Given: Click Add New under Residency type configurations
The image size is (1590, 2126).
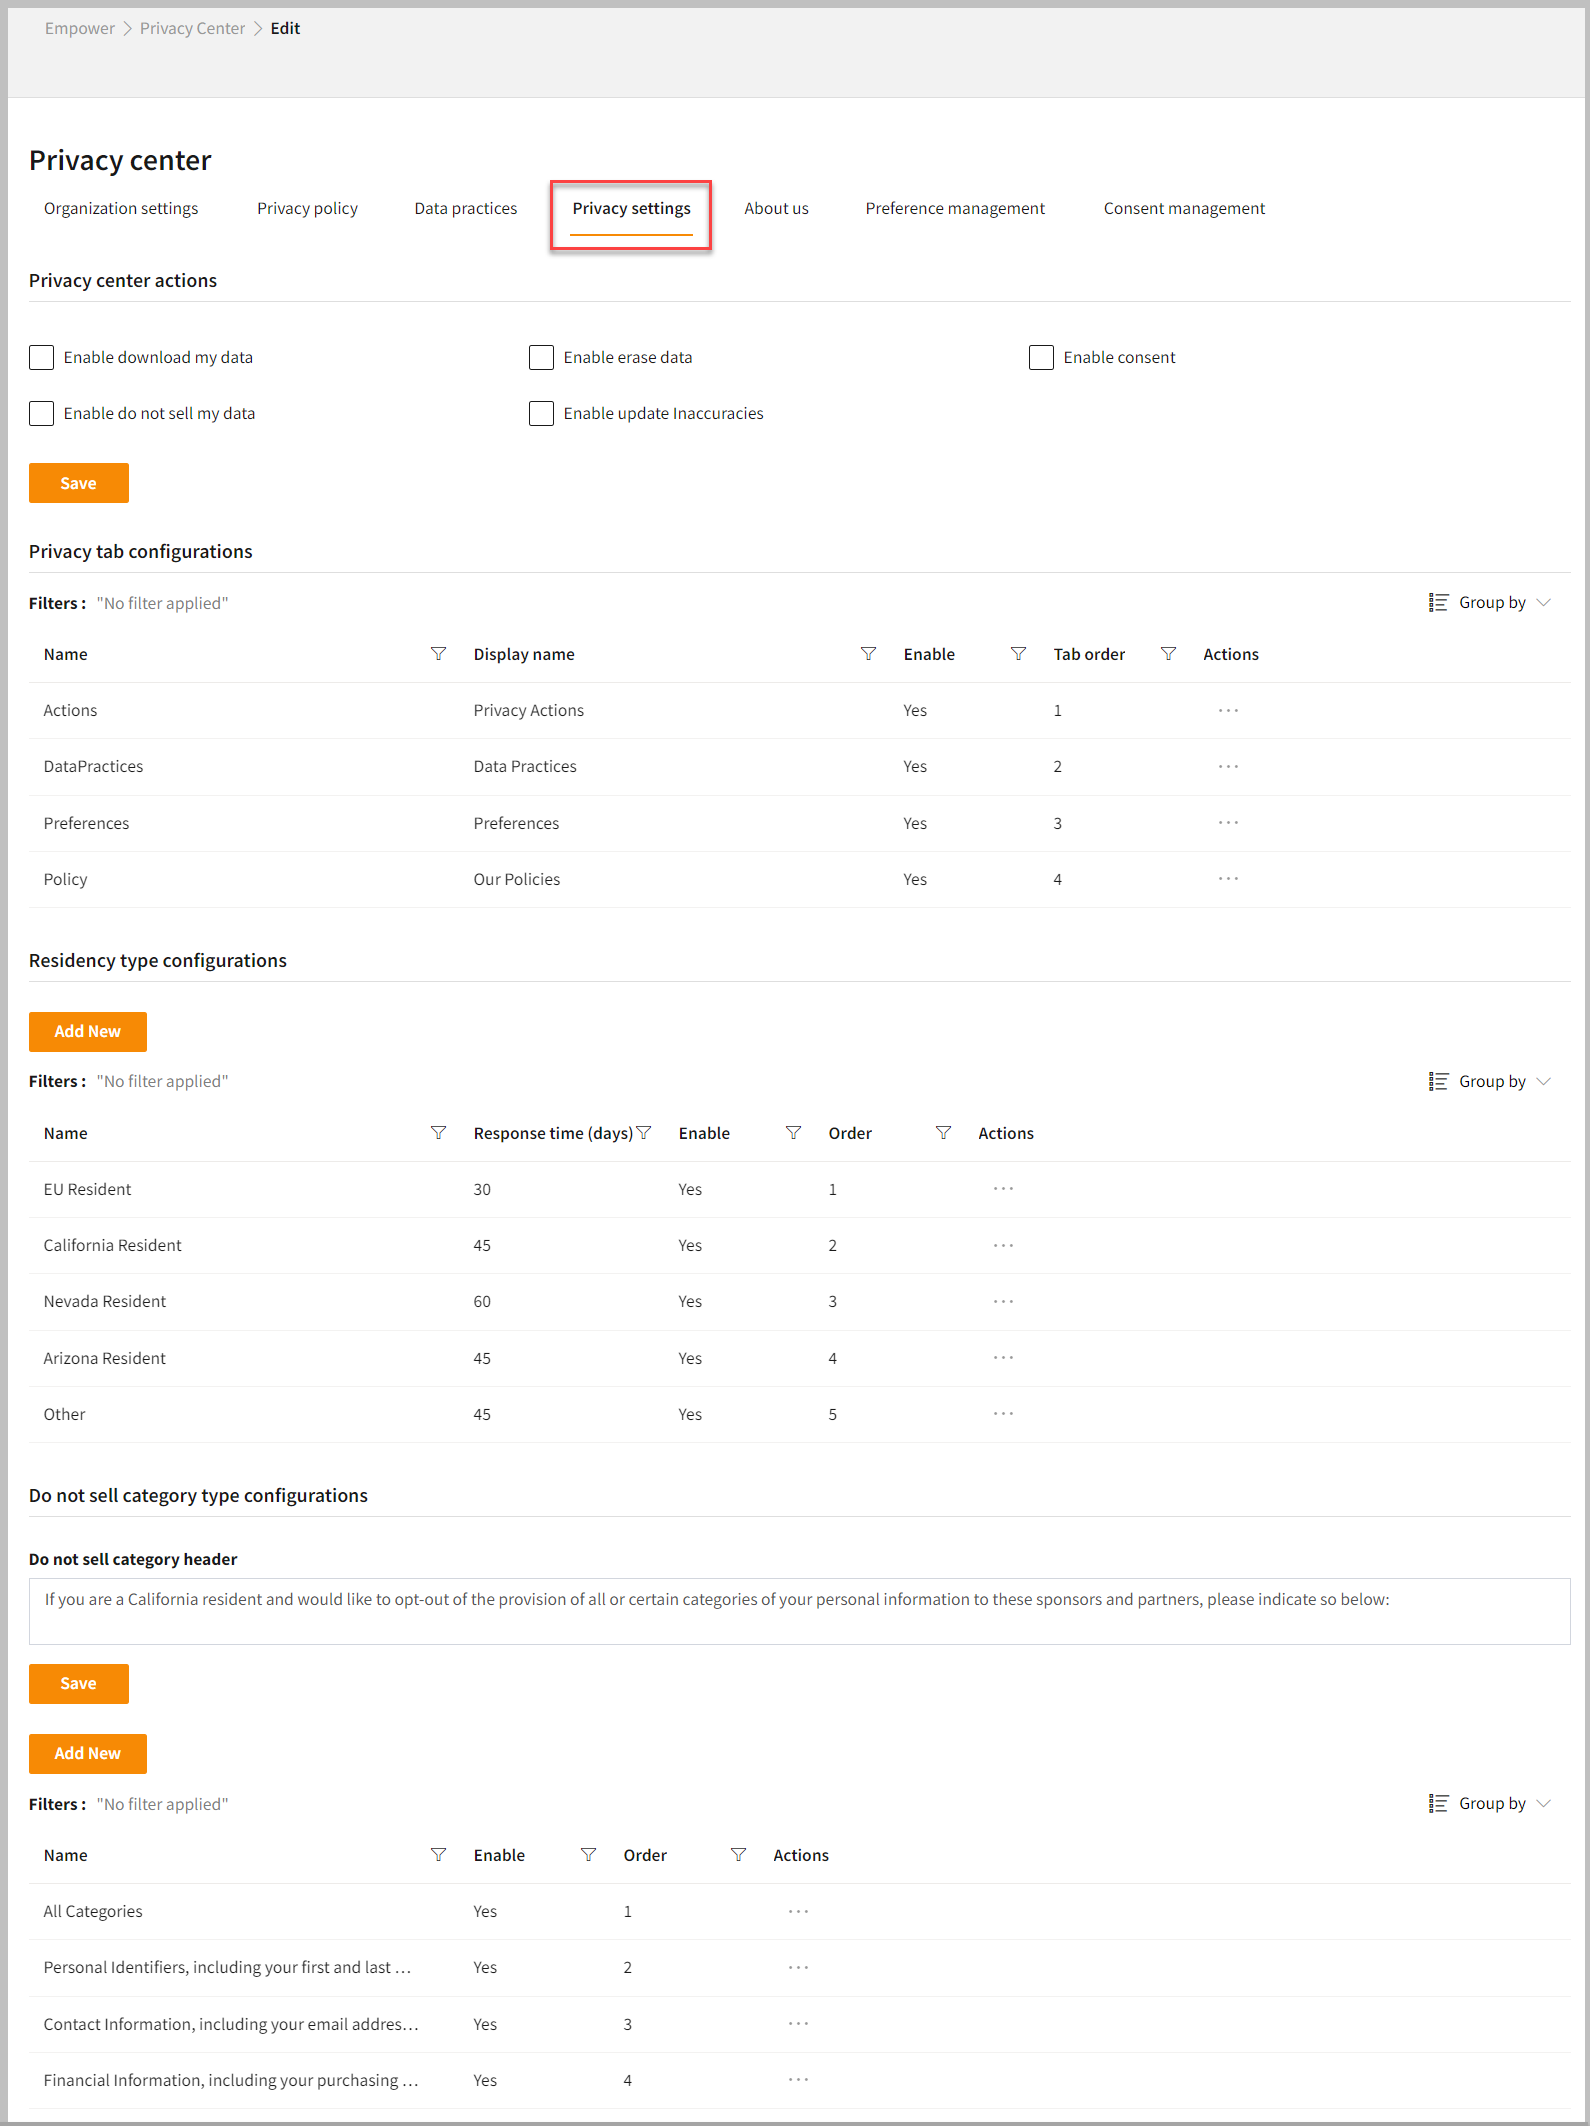Looking at the screenshot, I should click(87, 1032).
